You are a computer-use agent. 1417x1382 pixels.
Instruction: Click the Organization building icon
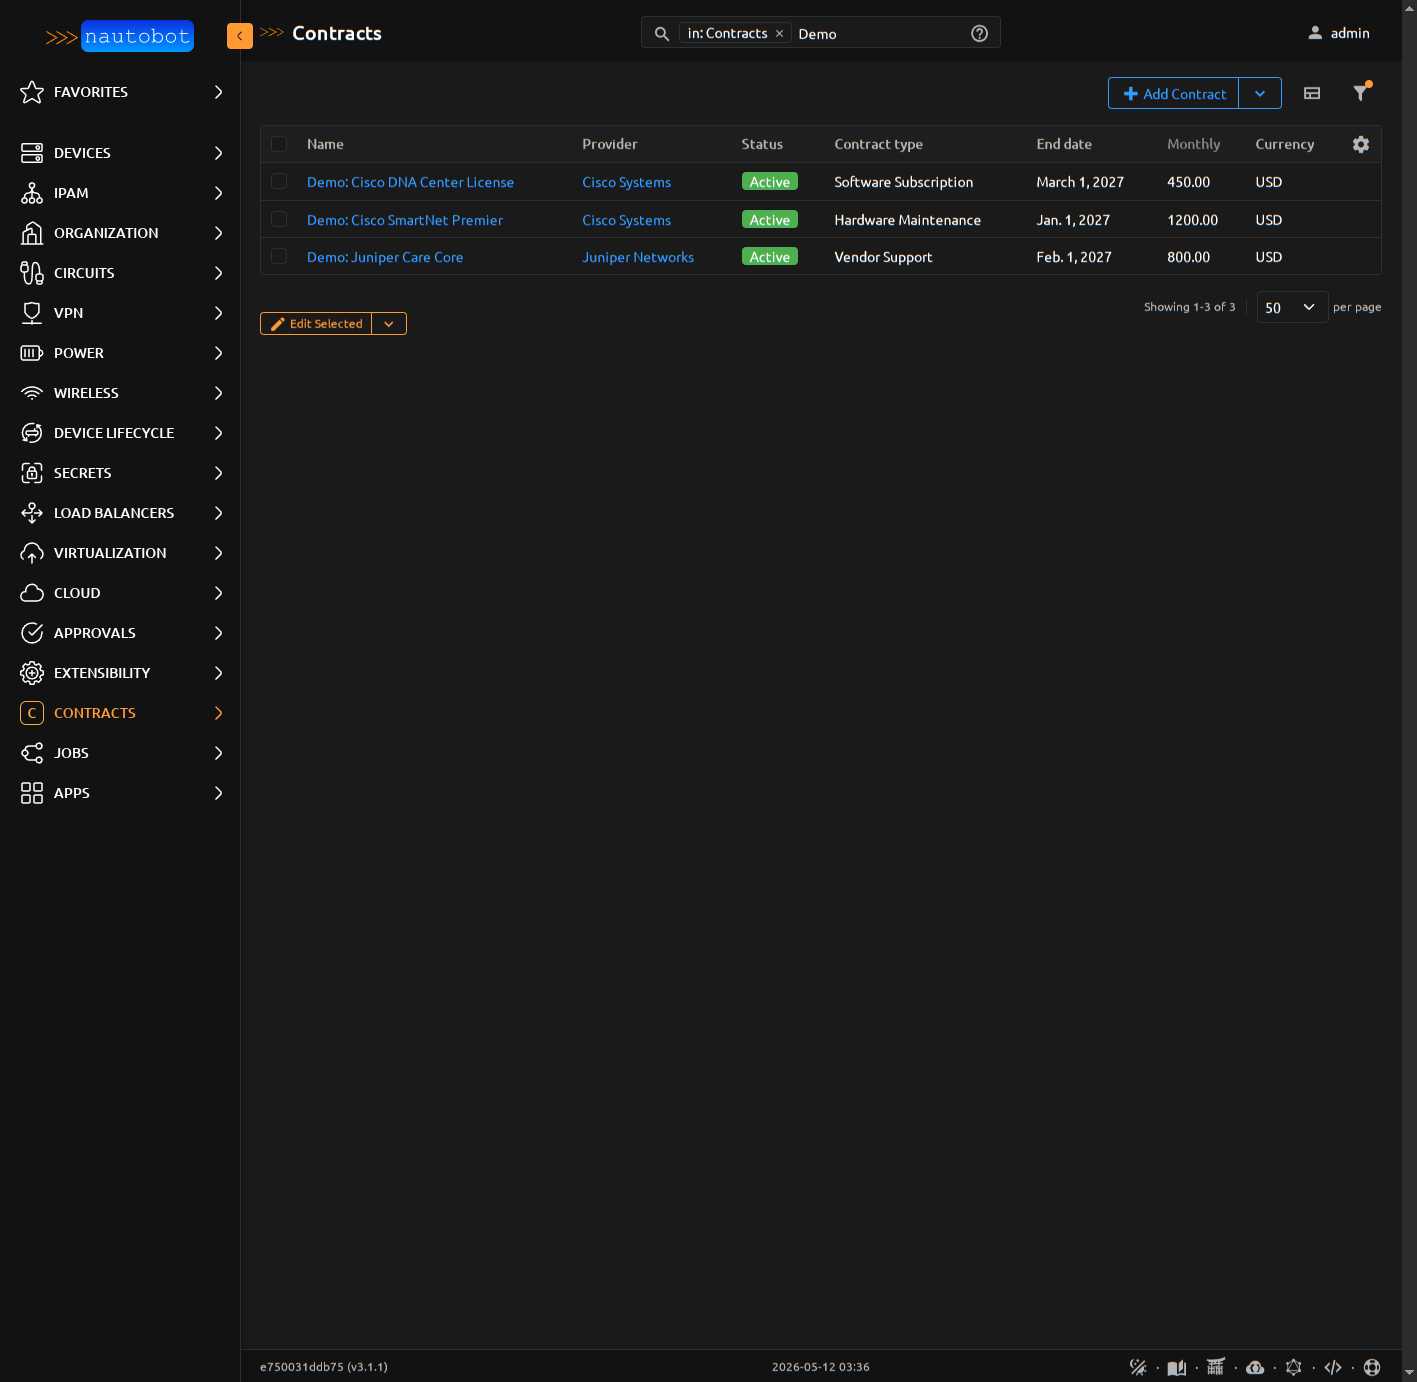[x=32, y=233]
